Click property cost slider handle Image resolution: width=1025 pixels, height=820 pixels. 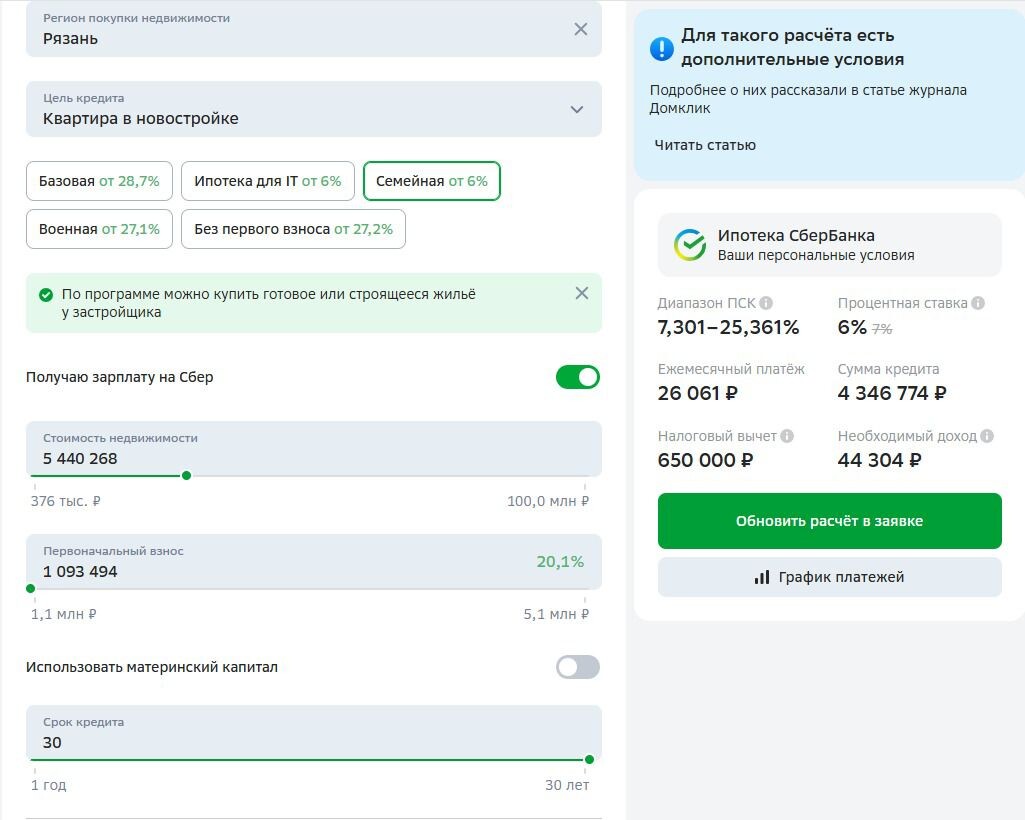[186, 475]
